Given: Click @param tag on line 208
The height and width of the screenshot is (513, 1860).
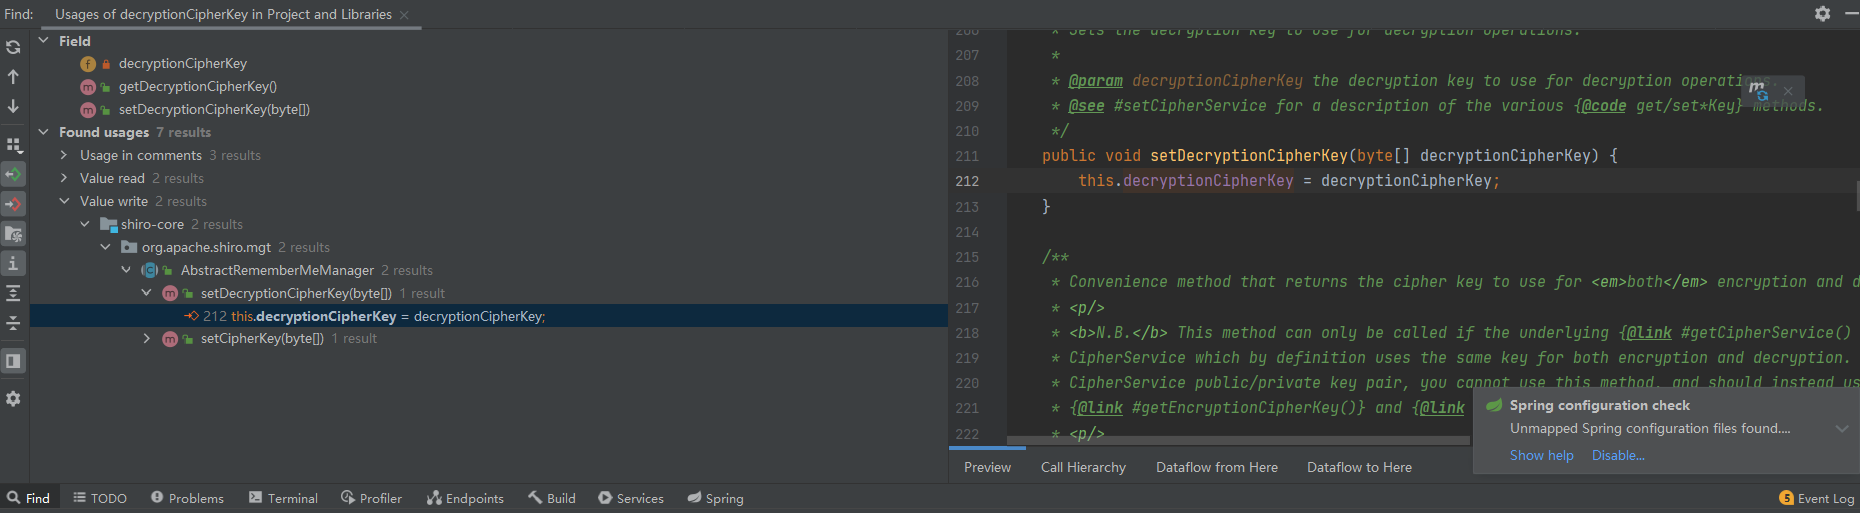Looking at the screenshot, I should click(x=1095, y=80).
